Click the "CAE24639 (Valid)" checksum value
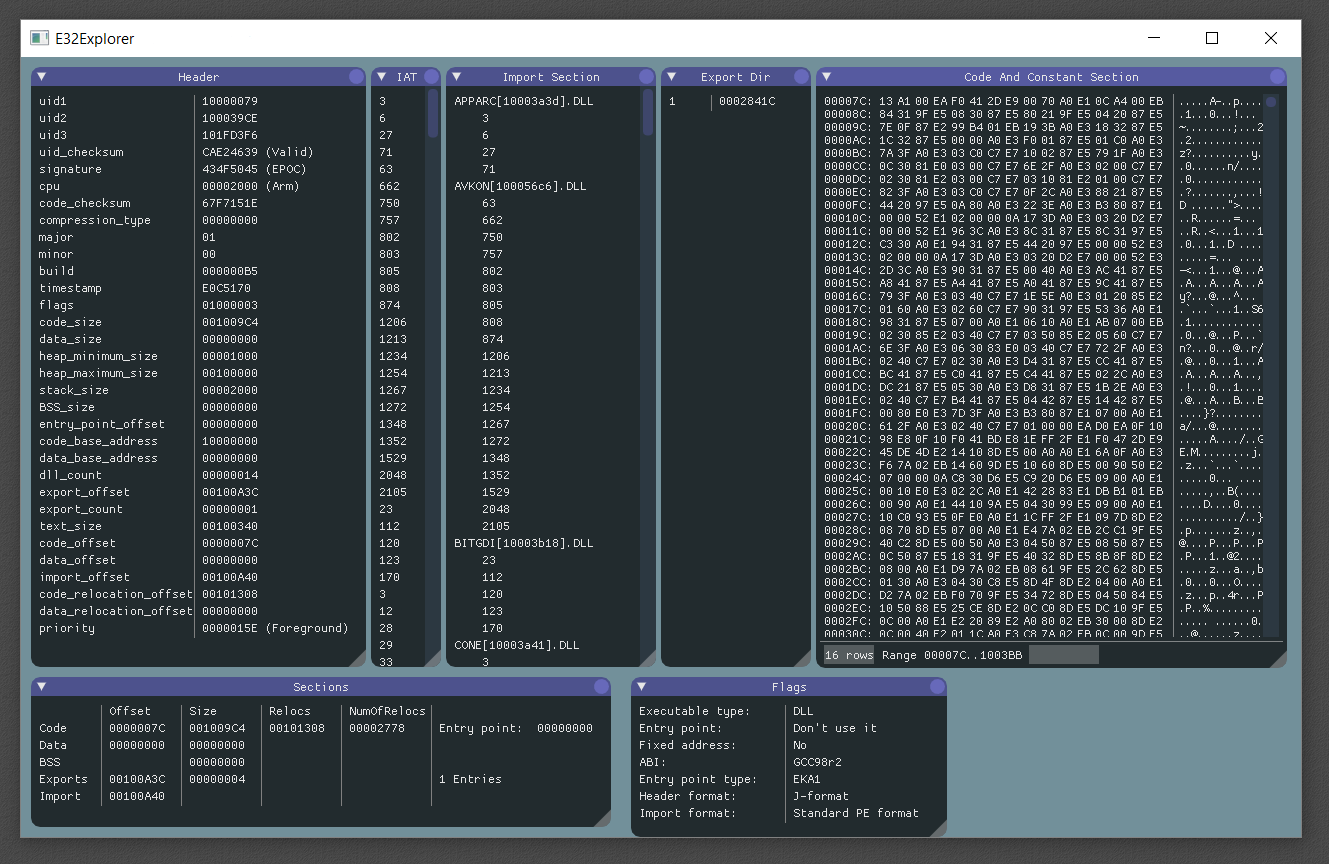This screenshot has width=1329, height=864. [258, 152]
